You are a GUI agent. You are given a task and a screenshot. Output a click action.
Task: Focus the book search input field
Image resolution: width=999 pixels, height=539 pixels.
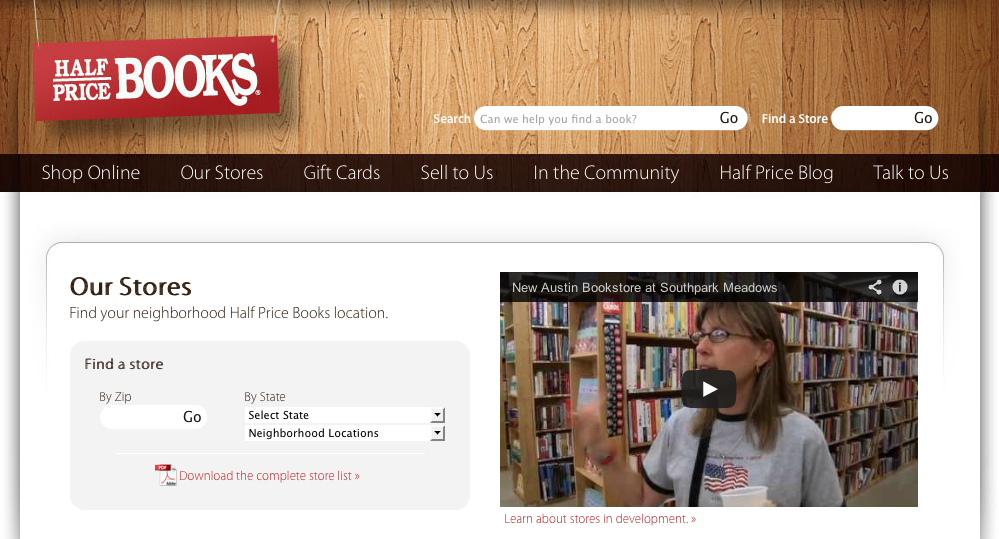tap(596, 119)
